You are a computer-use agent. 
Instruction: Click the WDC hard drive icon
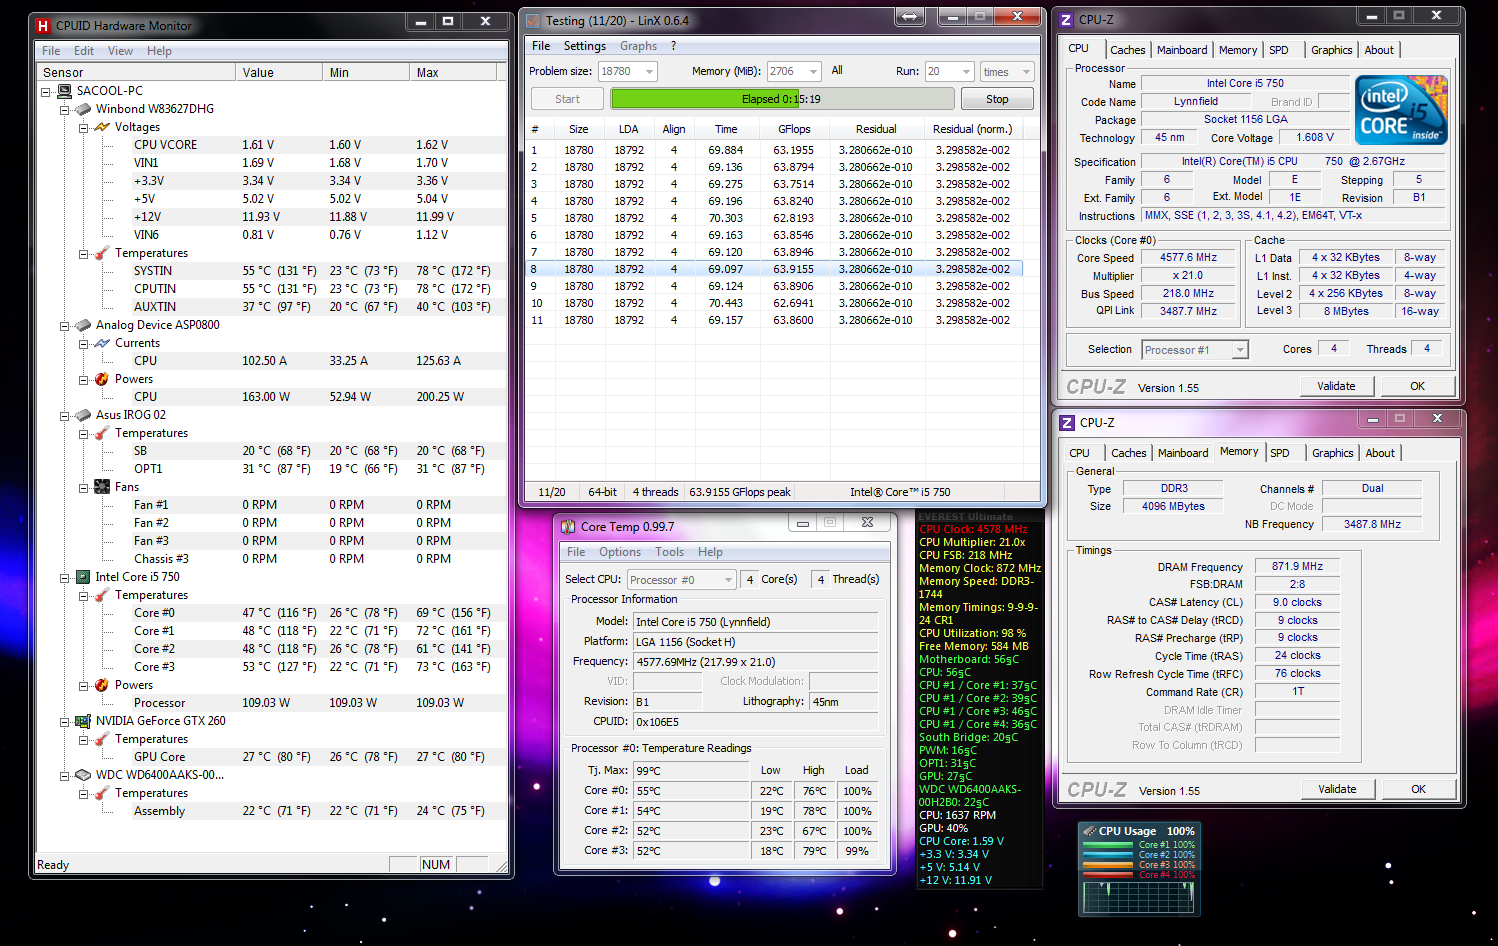(x=84, y=775)
